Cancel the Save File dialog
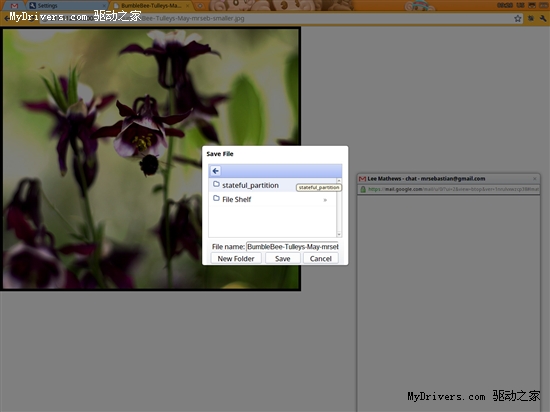550x412 pixels. tap(321, 259)
